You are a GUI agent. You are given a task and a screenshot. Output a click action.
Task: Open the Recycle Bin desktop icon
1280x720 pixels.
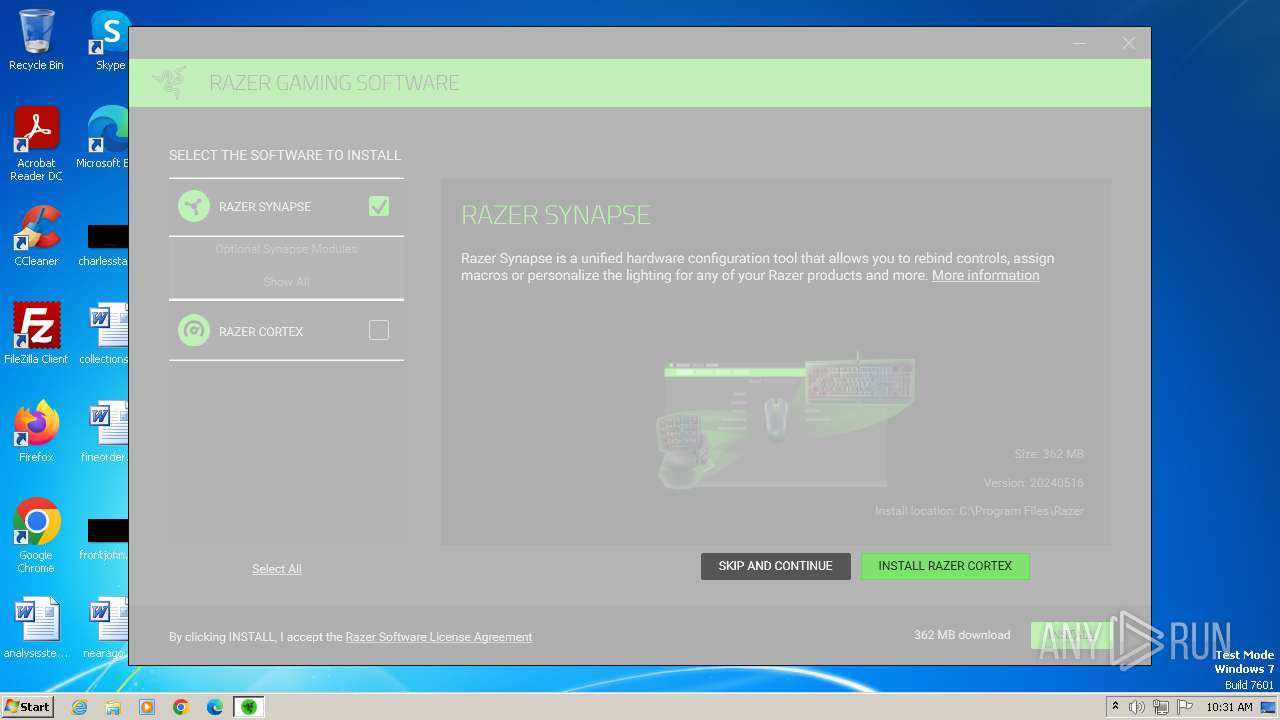tap(36, 40)
